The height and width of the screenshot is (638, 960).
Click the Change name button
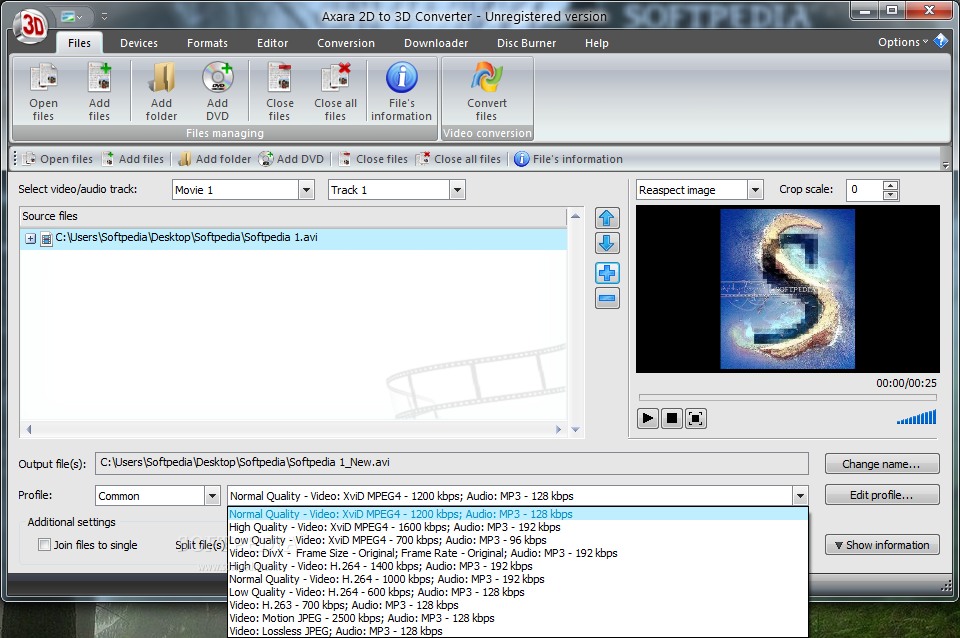[882, 464]
